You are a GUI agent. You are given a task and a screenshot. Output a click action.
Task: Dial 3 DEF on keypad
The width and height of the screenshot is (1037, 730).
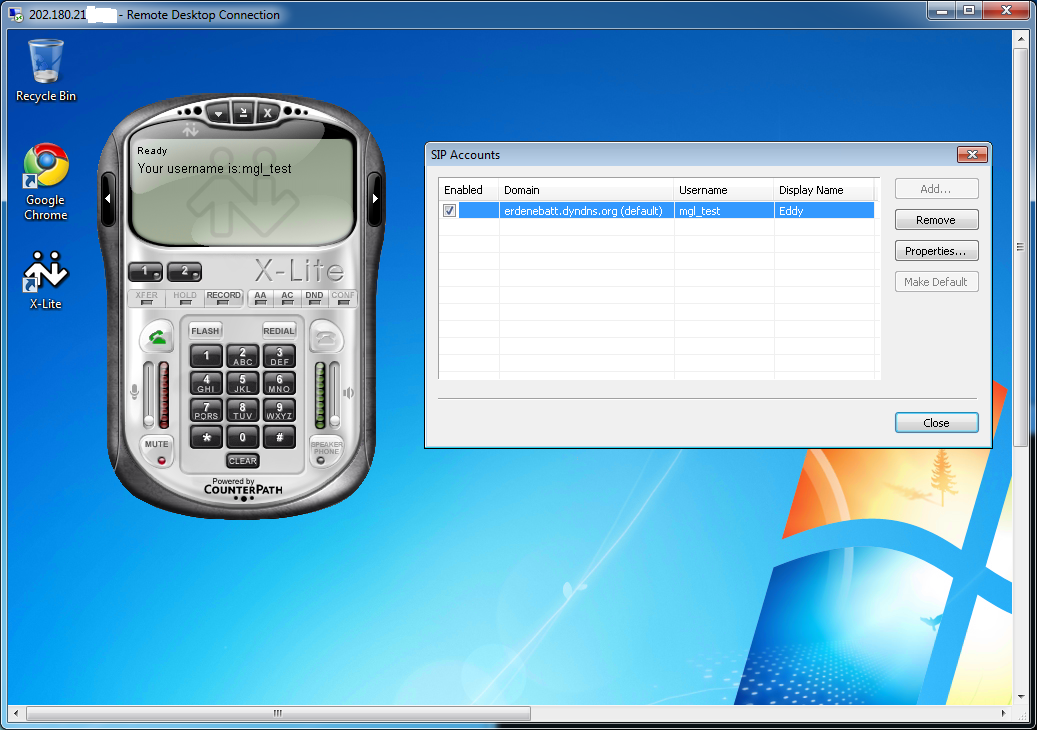pyautogui.click(x=279, y=356)
